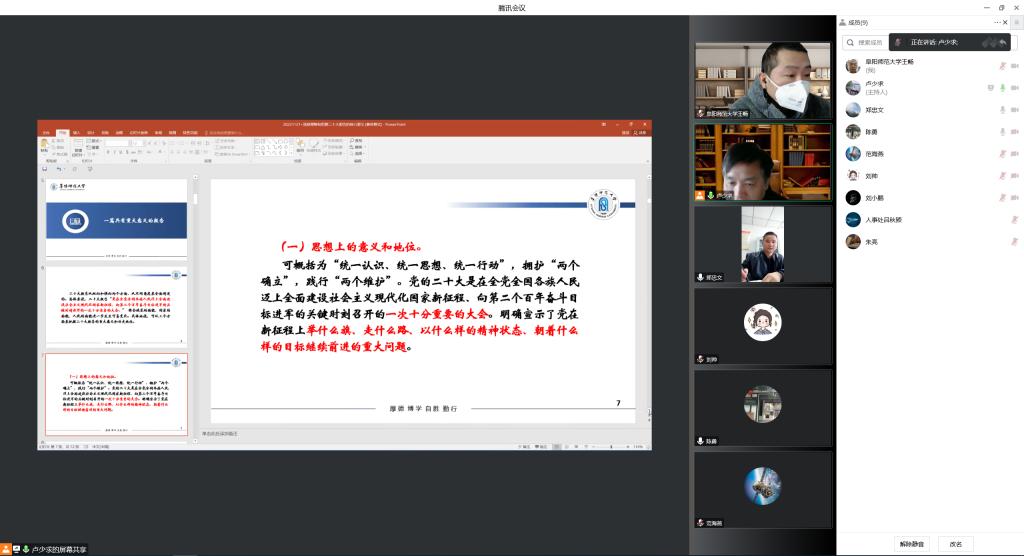The image size is (1024, 556).
Task: Click the screen share icon beside 卢少求
Action: click(990, 88)
